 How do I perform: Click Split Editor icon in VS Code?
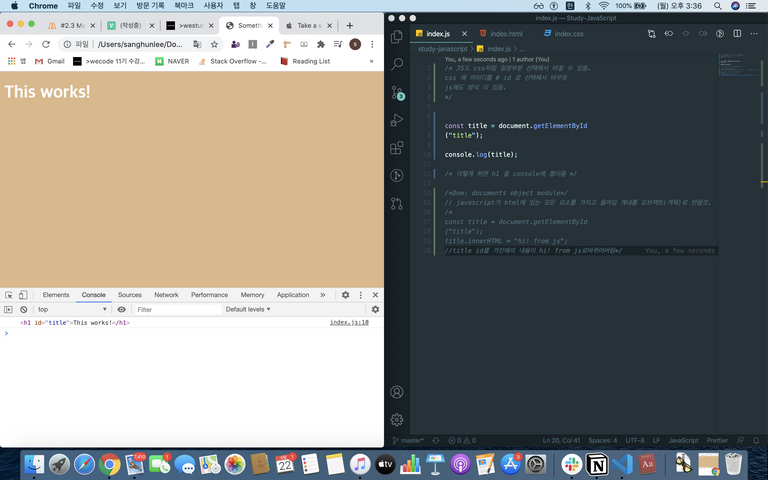pyautogui.click(x=737, y=33)
